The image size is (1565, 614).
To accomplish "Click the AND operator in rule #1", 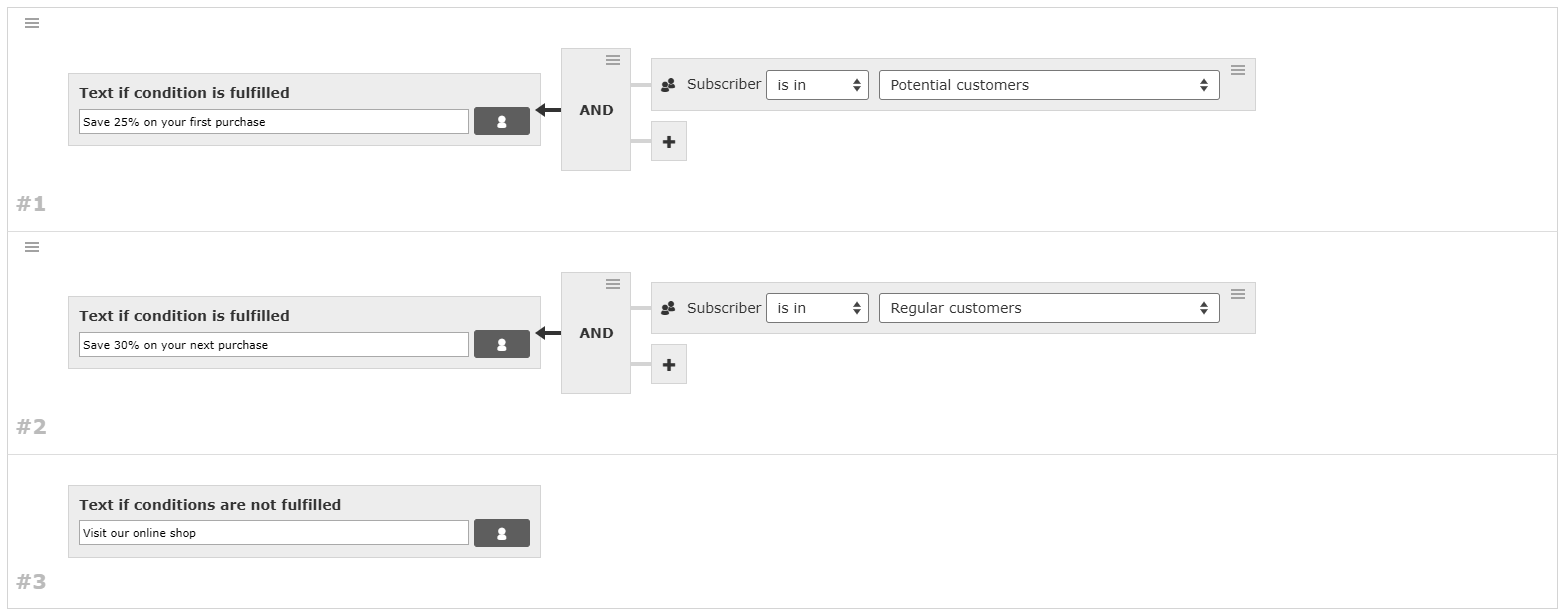I will click(596, 110).
